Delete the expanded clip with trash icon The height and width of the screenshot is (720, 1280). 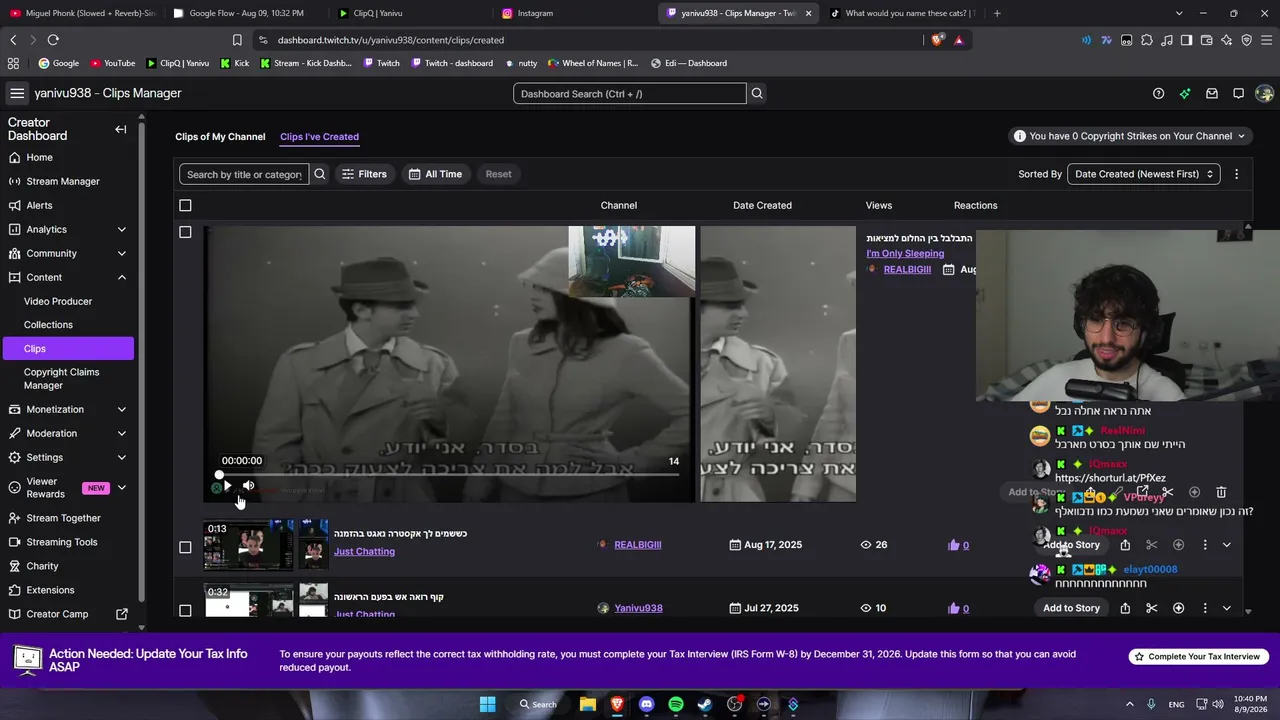tap(1221, 492)
